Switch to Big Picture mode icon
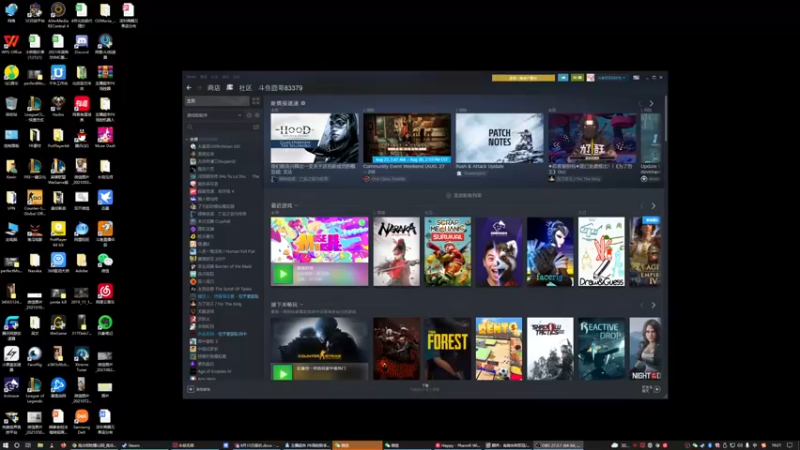 (636, 78)
